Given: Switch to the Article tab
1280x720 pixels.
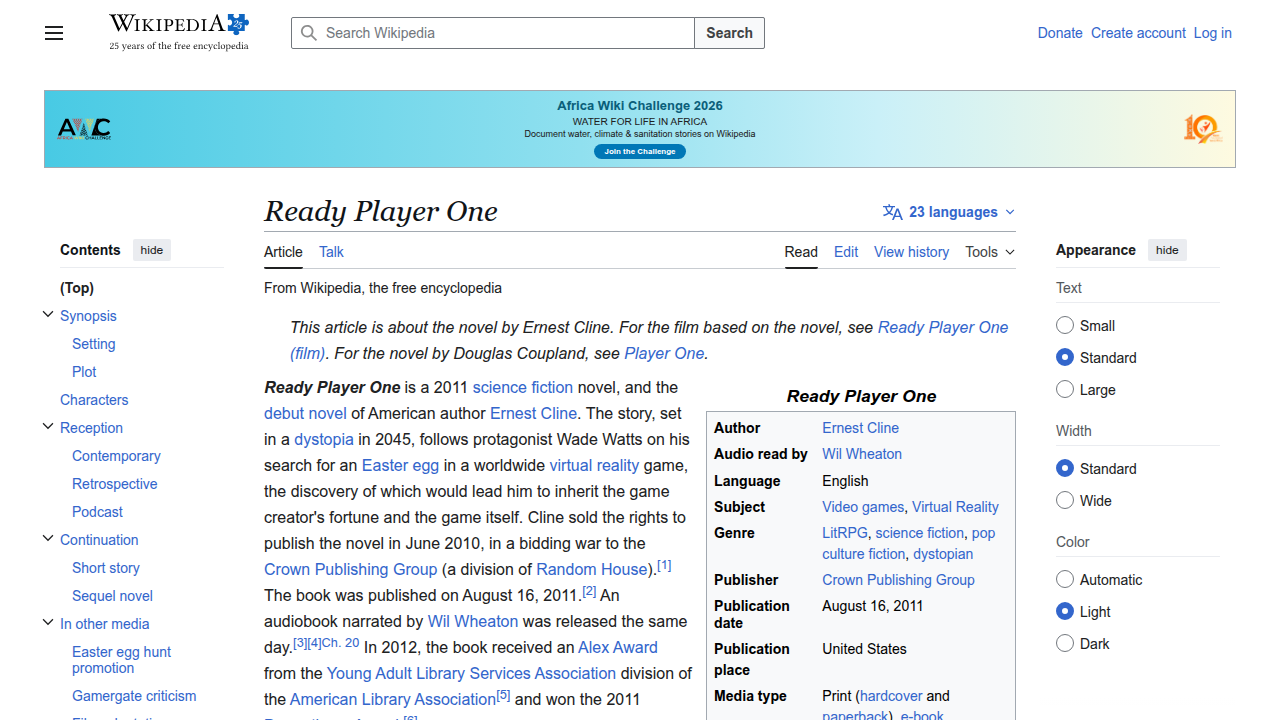Looking at the screenshot, I should (x=283, y=252).
